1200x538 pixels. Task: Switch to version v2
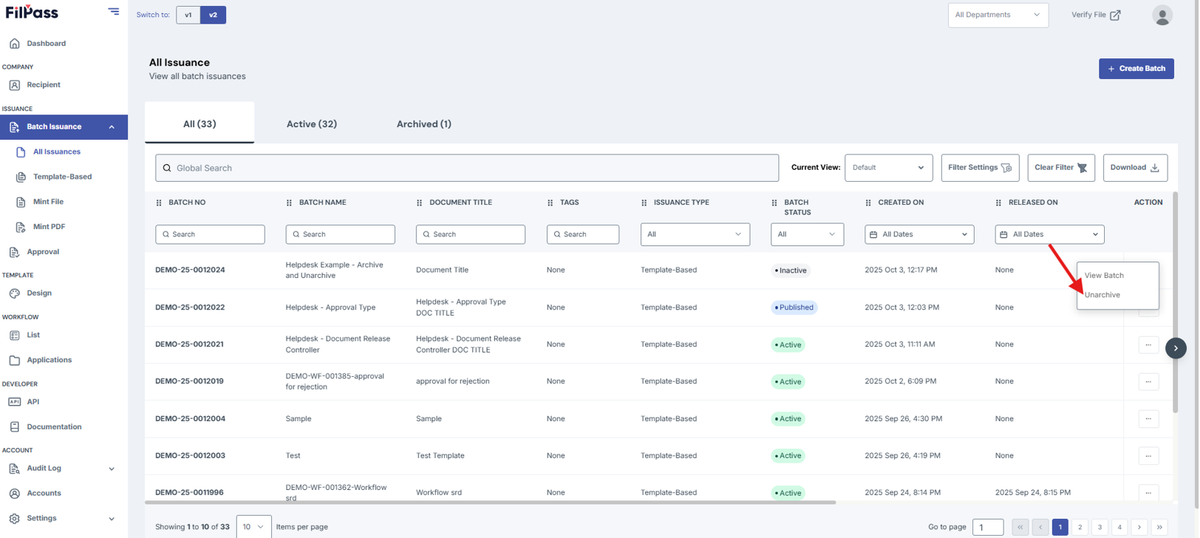213,15
